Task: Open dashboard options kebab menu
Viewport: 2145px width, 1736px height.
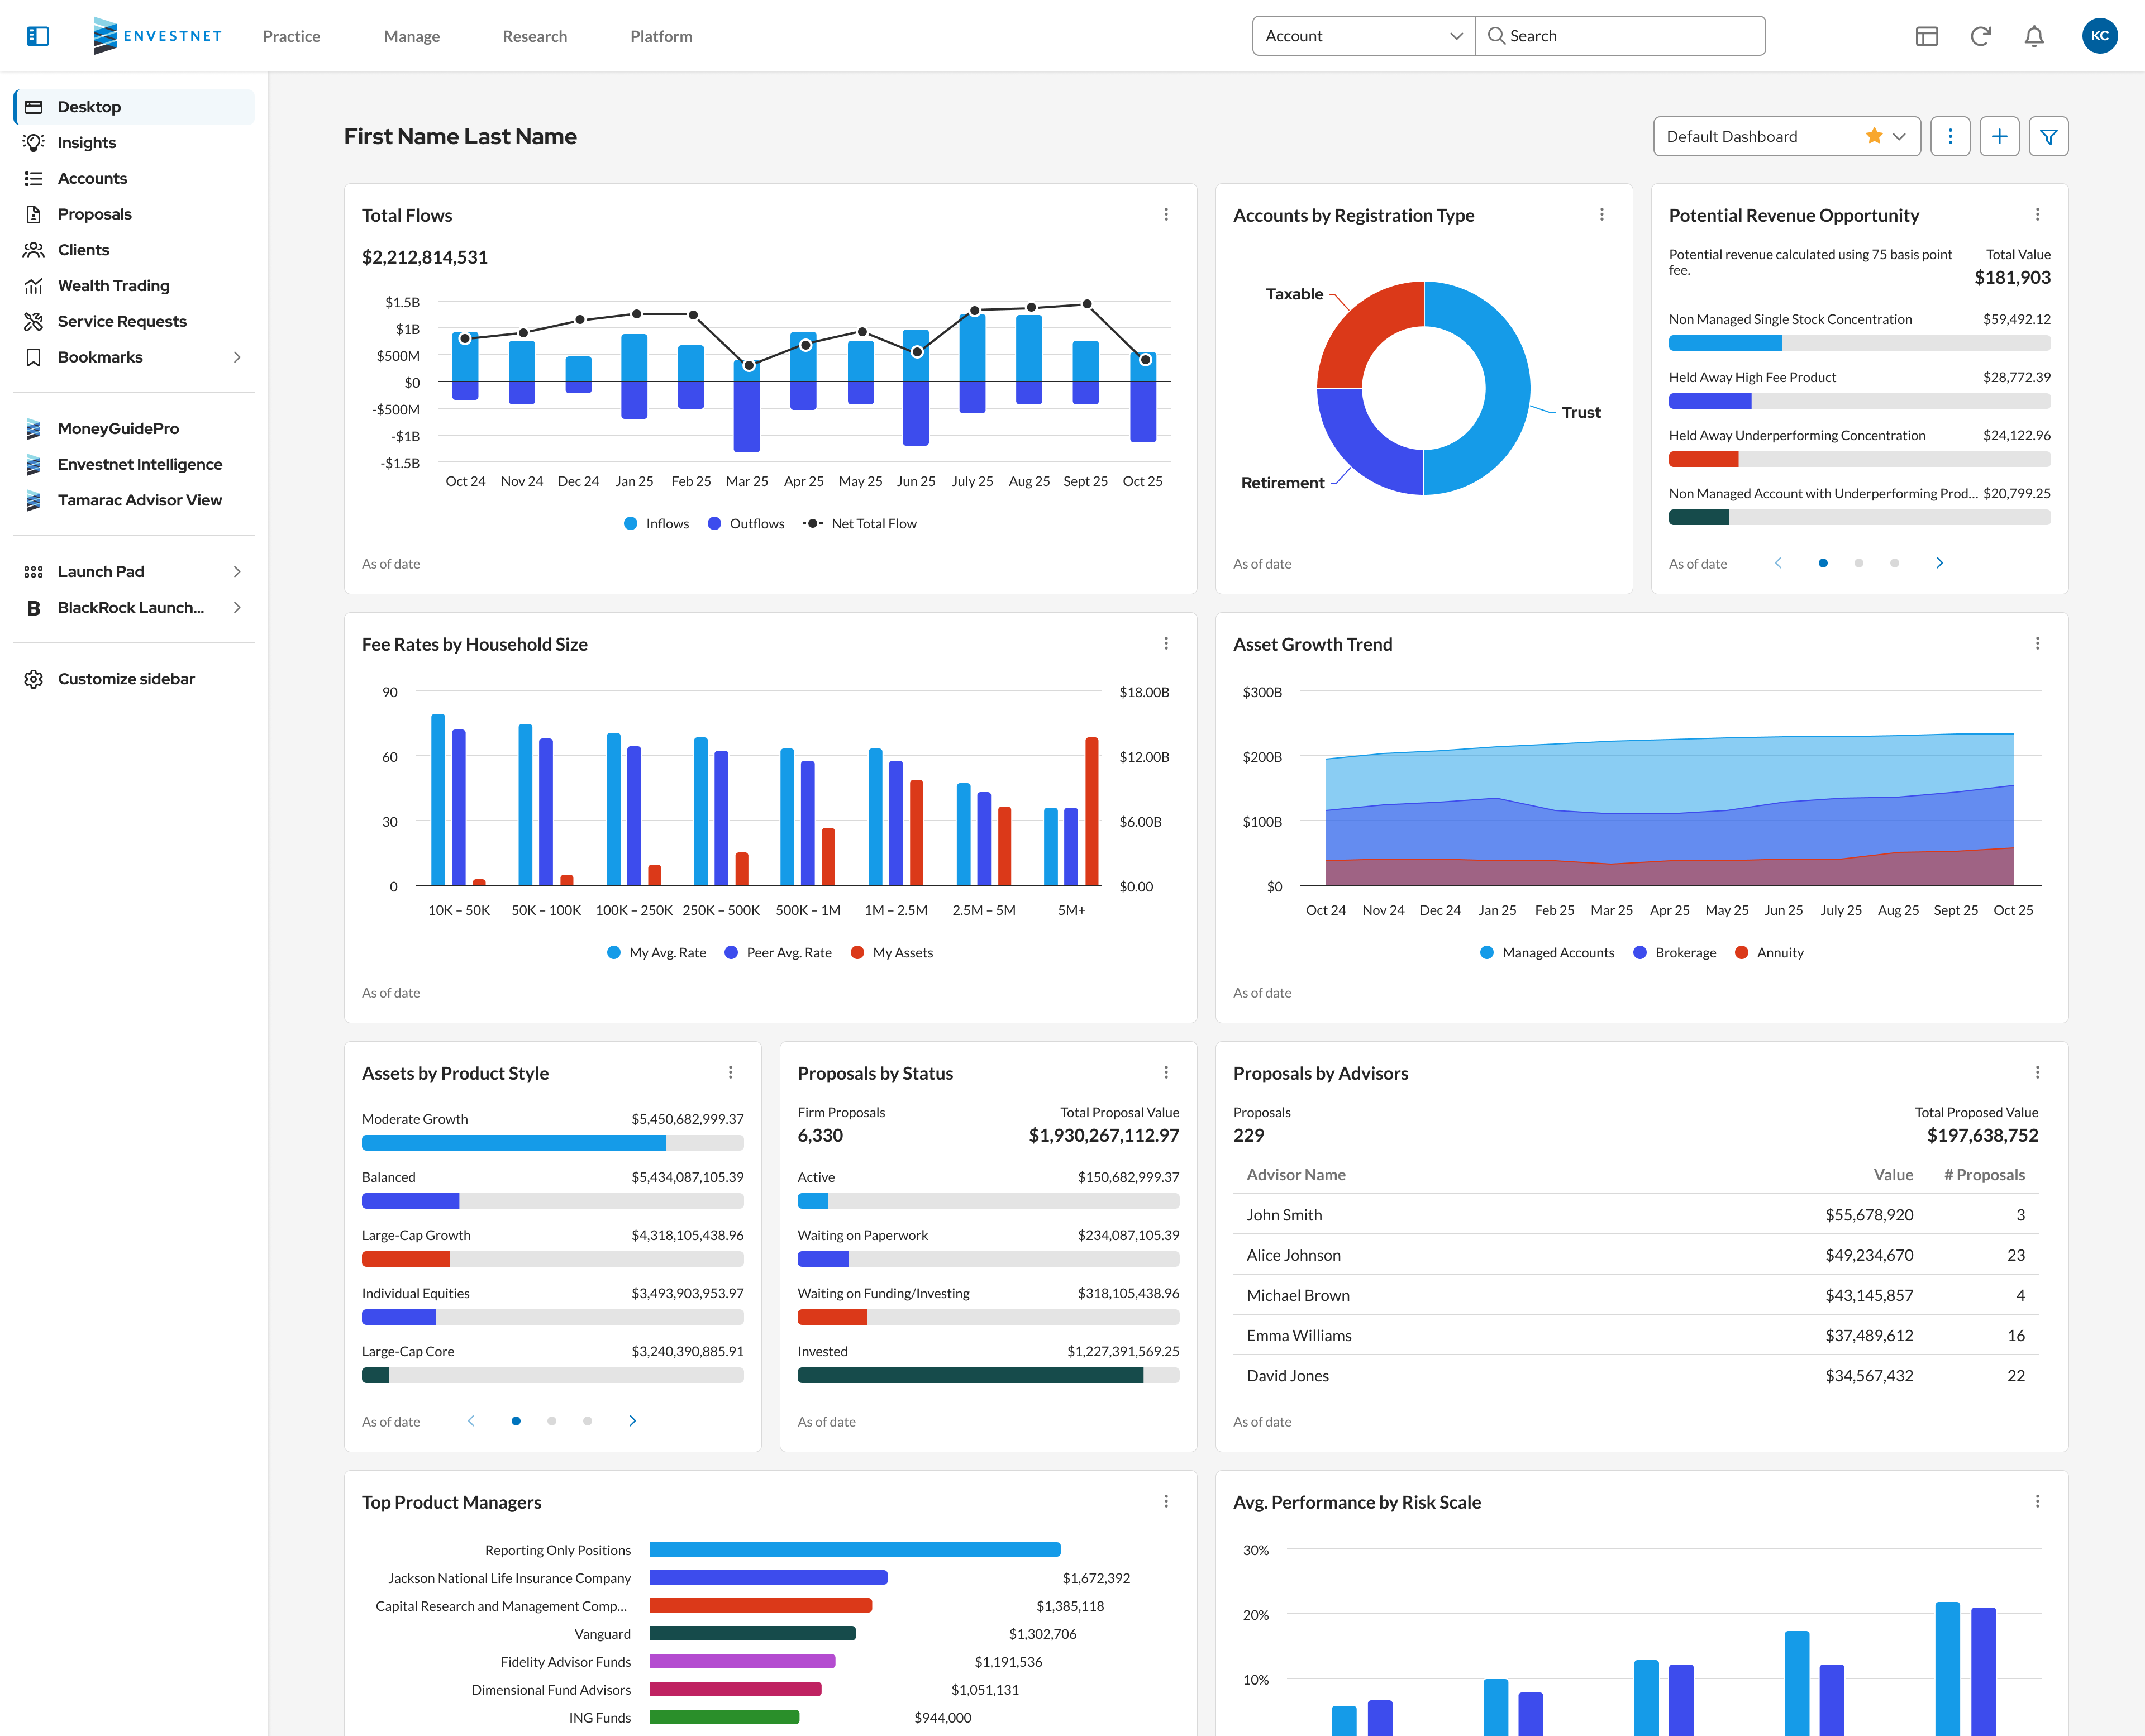Action: coord(1949,136)
